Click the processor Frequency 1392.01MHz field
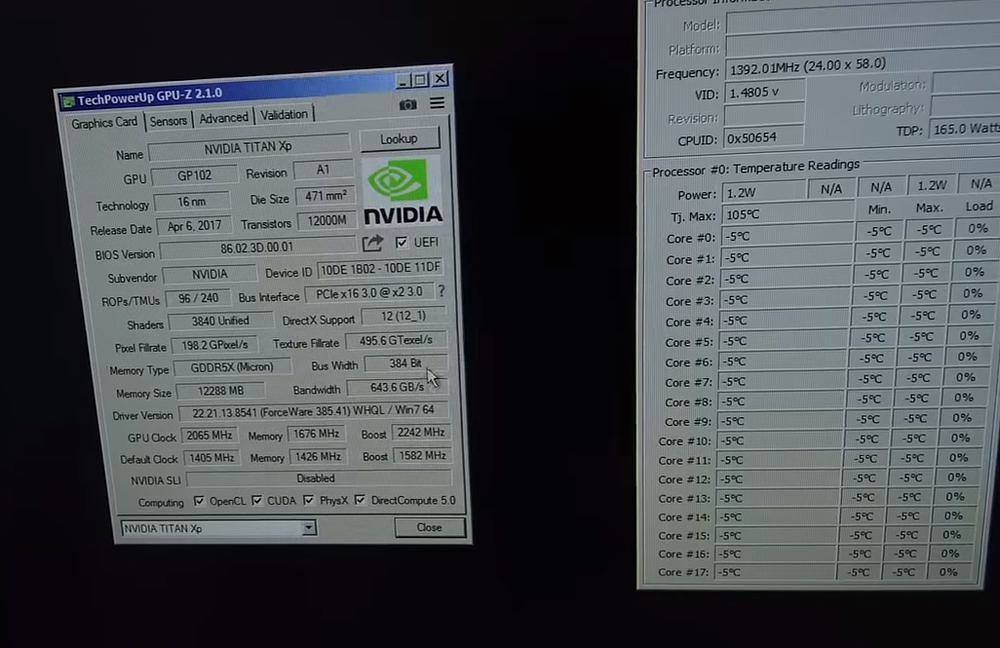This screenshot has width=1000, height=648. click(862, 64)
